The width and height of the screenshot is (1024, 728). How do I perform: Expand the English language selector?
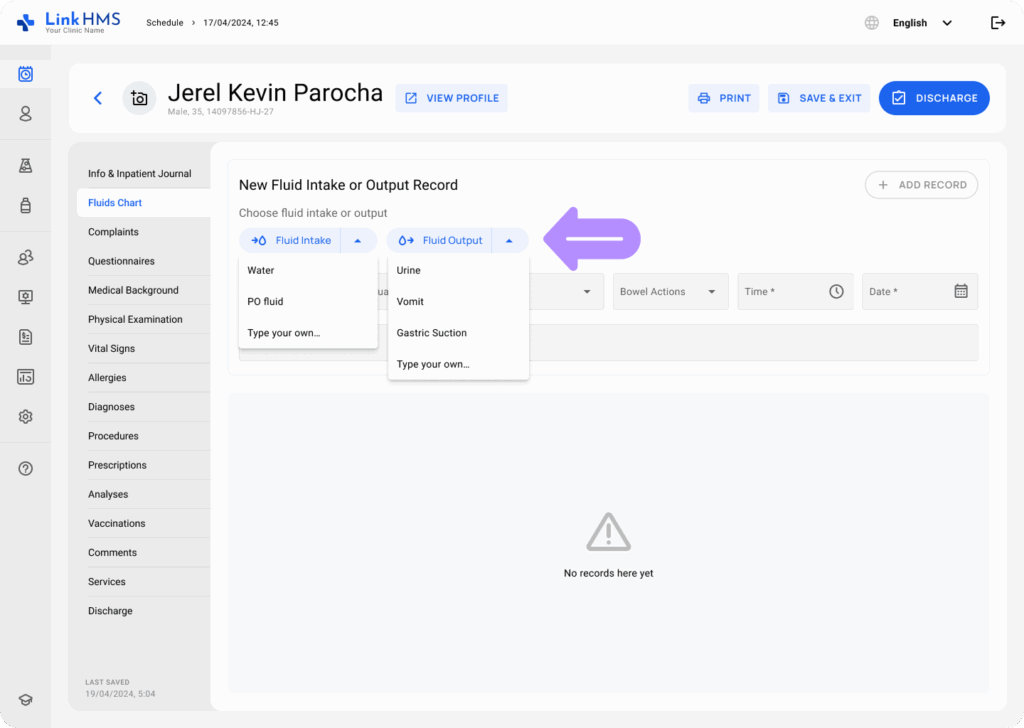(920, 23)
